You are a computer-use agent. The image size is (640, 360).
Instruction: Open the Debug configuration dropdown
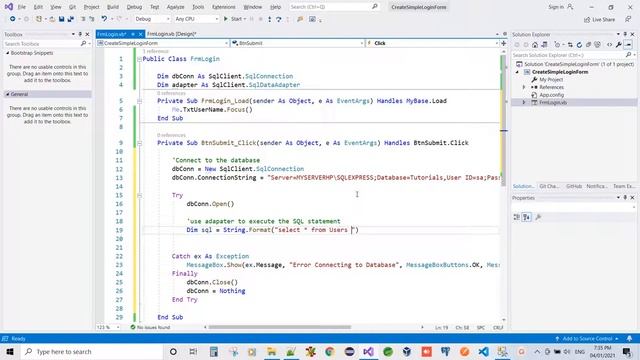[152, 19]
